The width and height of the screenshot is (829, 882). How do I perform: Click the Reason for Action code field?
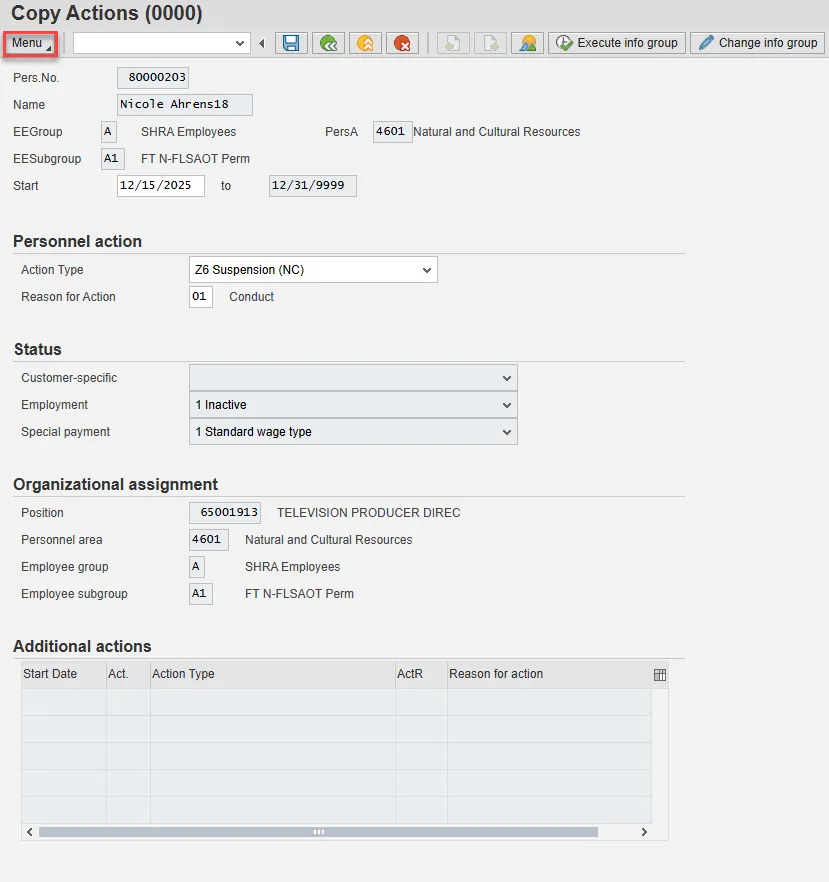pyautogui.click(x=200, y=297)
